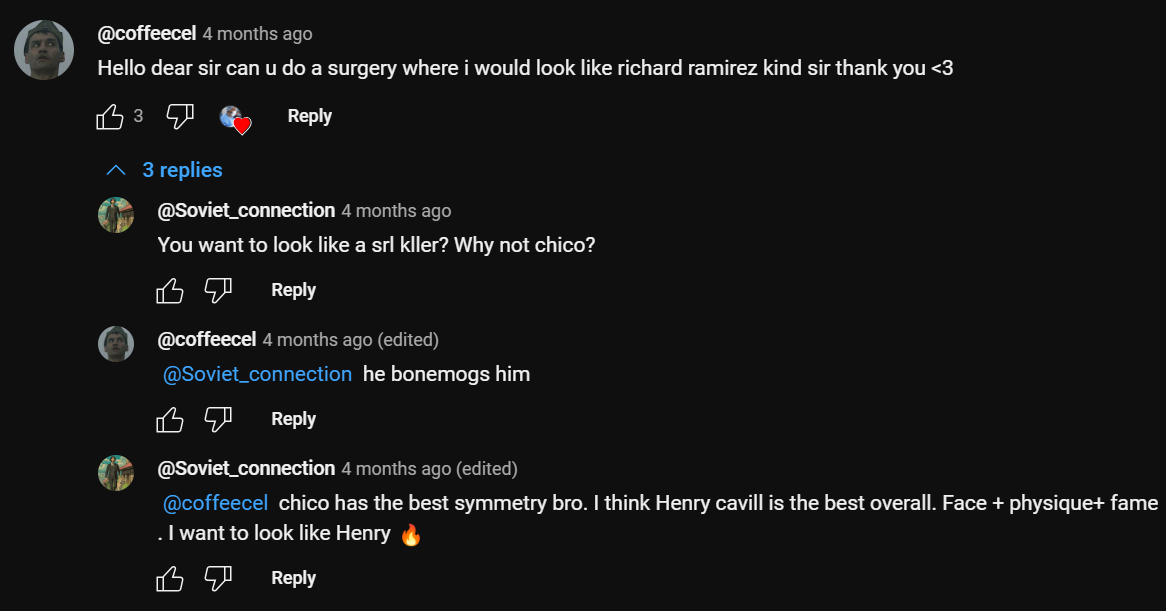Click the top comment's '4 months ago' timestamp
The image size is (1166, 611).
coord(257,34)
